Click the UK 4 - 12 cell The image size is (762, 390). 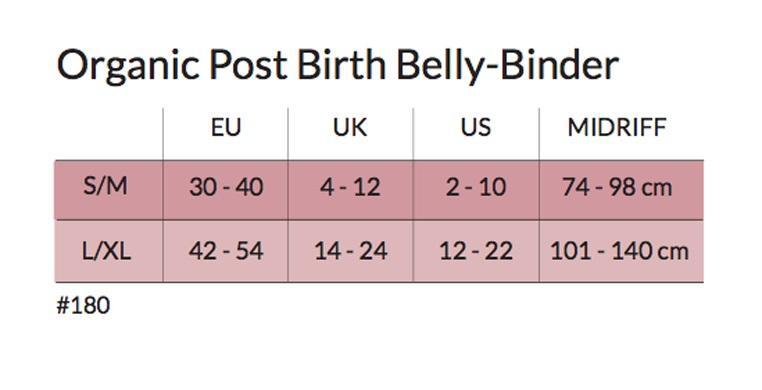[350, 187]
